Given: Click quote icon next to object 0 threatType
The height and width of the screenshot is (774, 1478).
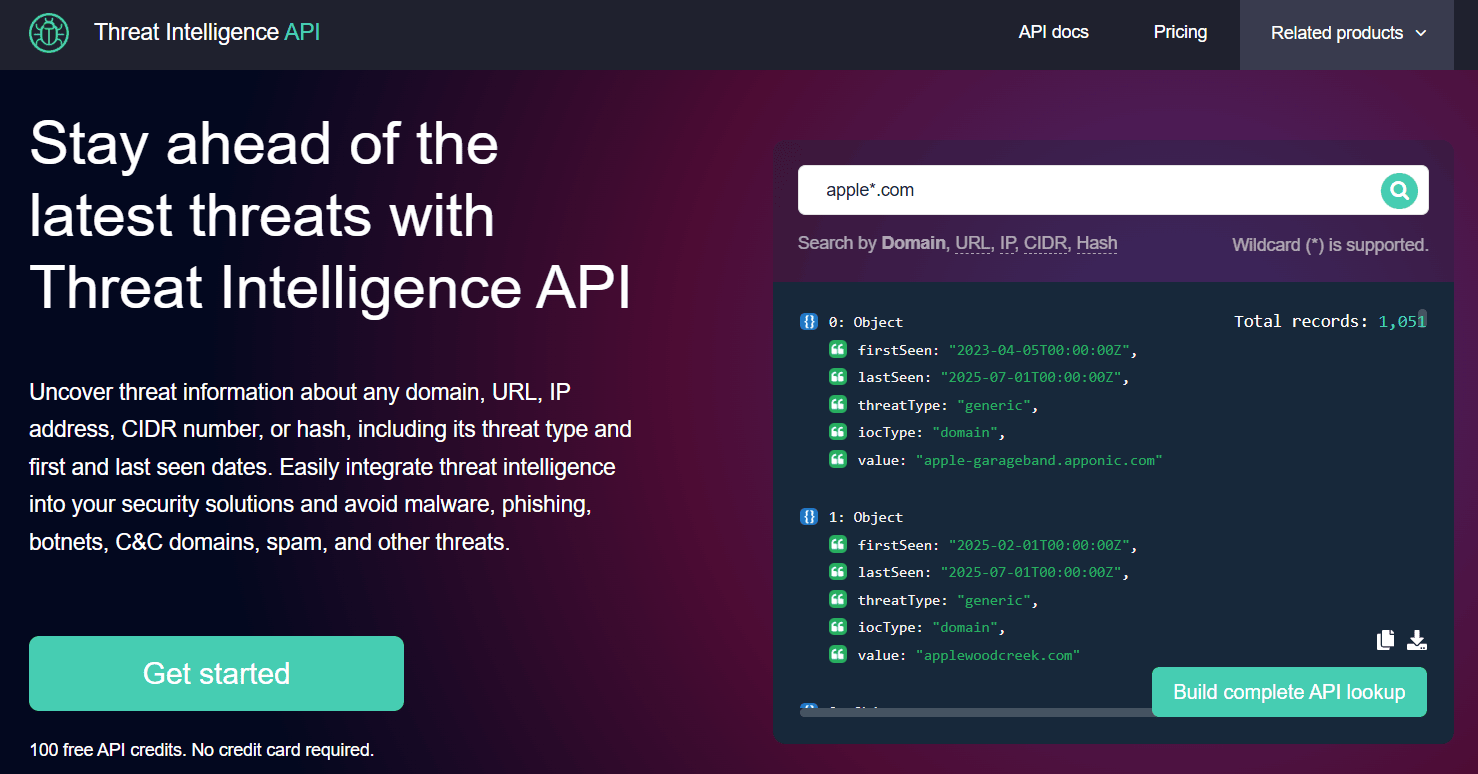Looking at the screenshot, I should (x=838, y=405).
